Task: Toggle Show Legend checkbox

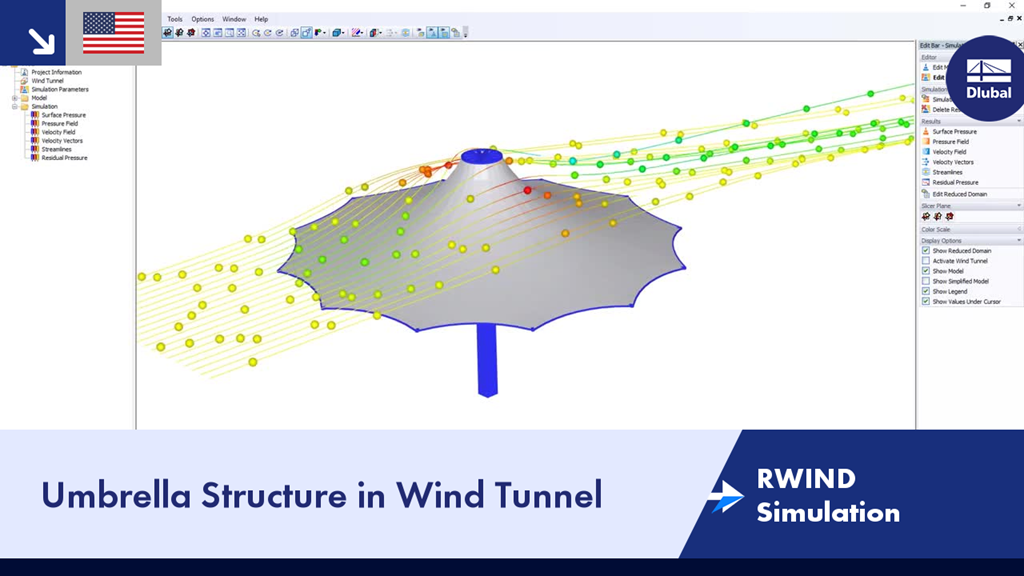Action: (x=925, y=291)
